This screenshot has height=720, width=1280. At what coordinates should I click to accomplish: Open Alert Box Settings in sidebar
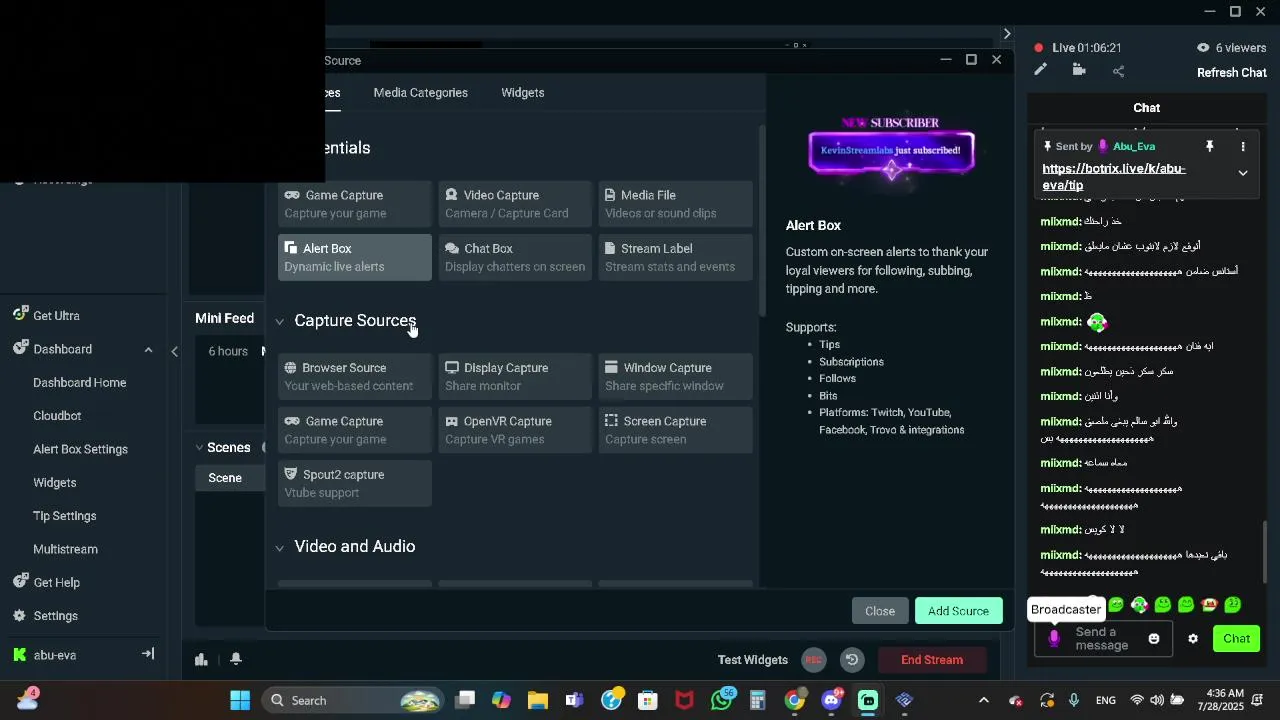tap(80, 449)
